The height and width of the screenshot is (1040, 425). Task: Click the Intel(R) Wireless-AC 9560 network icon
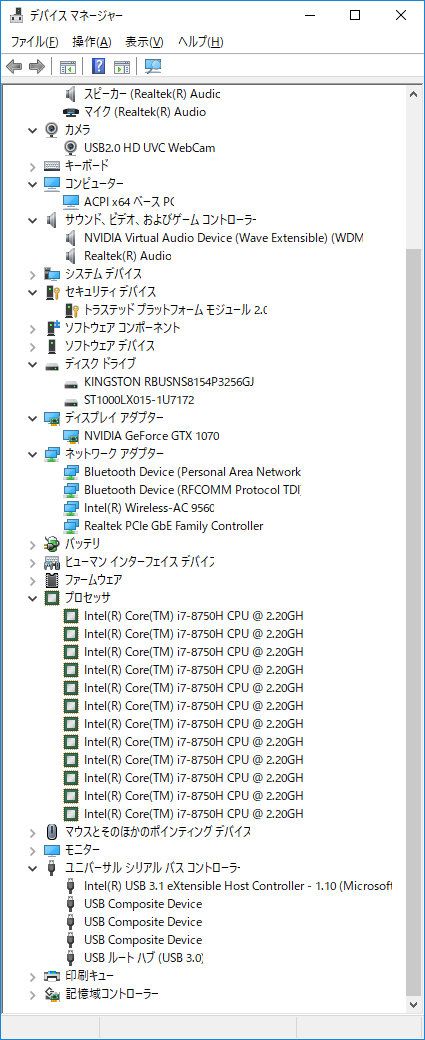tap(71, 508)
